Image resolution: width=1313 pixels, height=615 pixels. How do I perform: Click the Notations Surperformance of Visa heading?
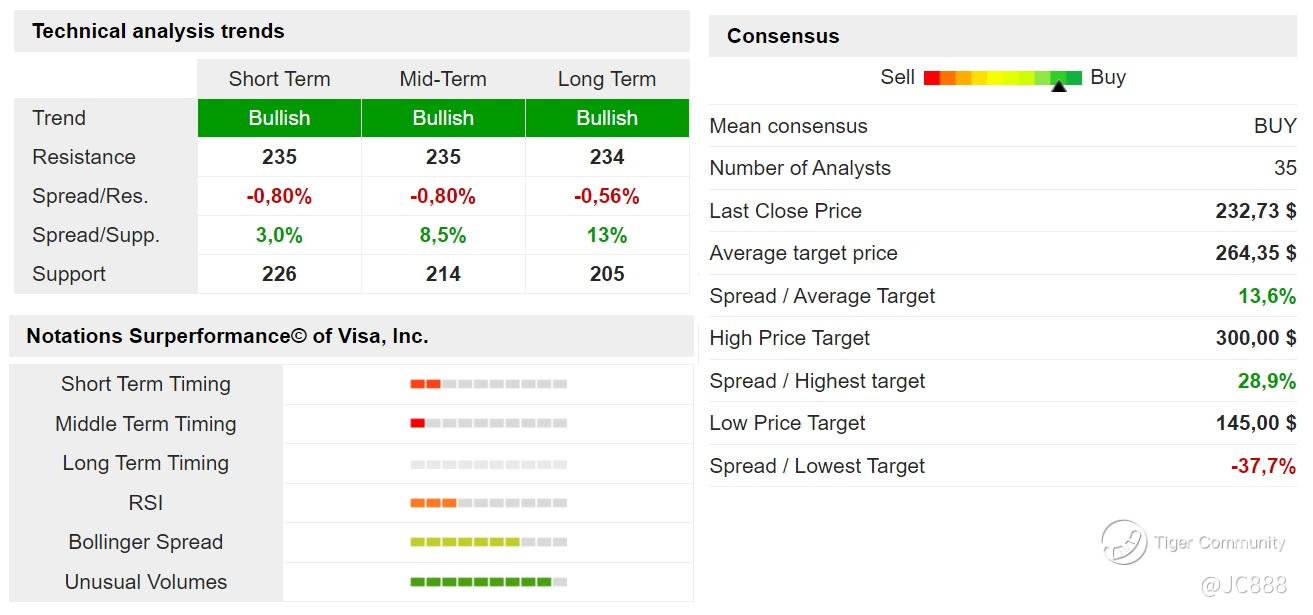click(x=227, y=336)
